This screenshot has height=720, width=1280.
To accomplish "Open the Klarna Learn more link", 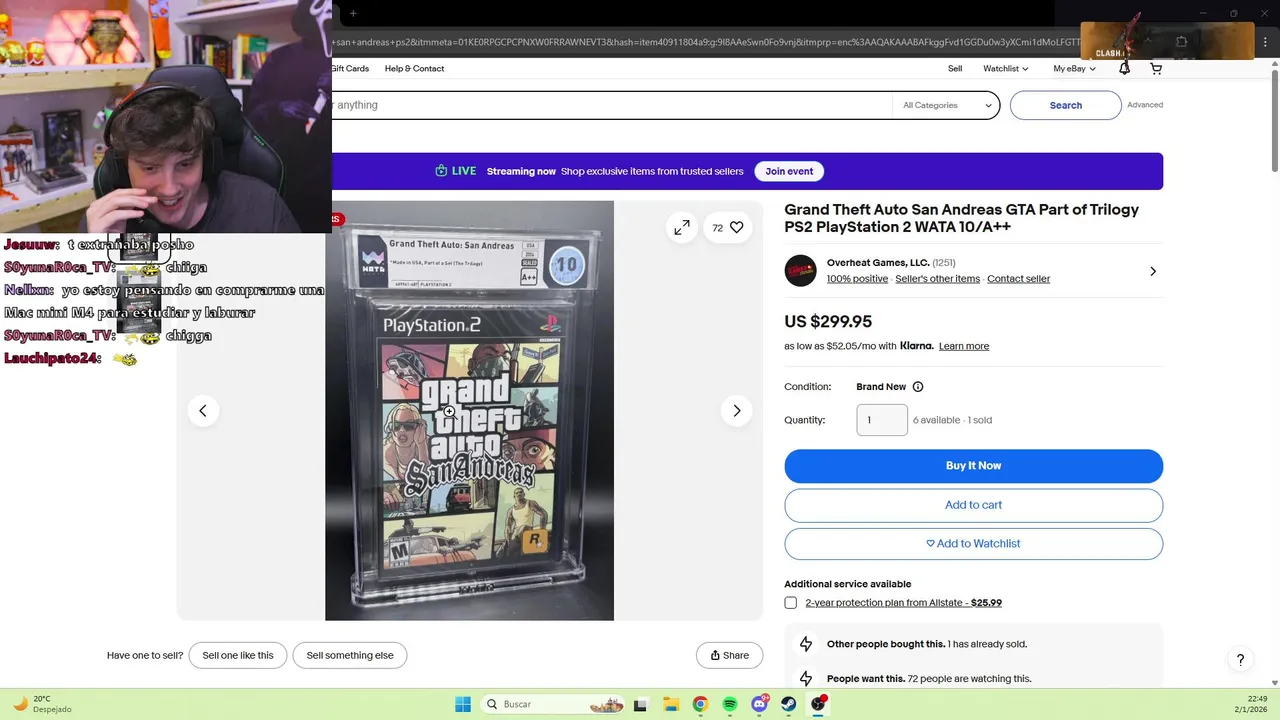I will tap(964, 346).
